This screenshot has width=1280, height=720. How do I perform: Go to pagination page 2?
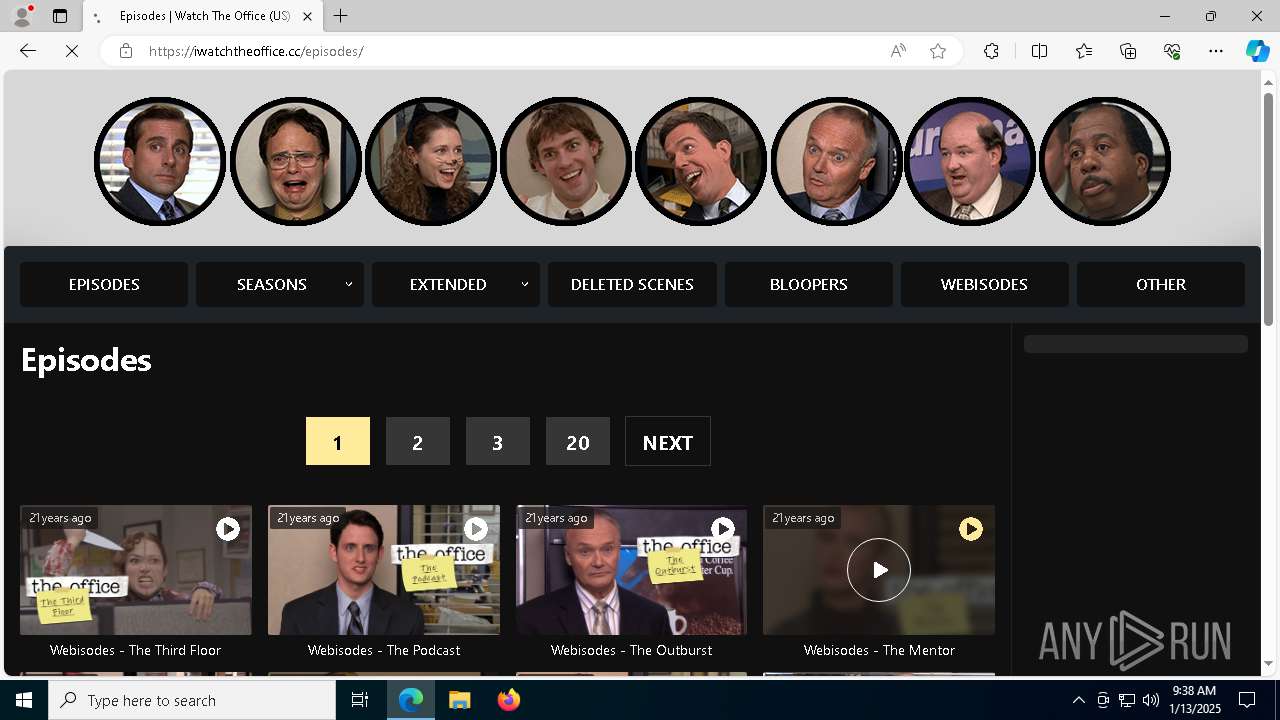(418, 441)
